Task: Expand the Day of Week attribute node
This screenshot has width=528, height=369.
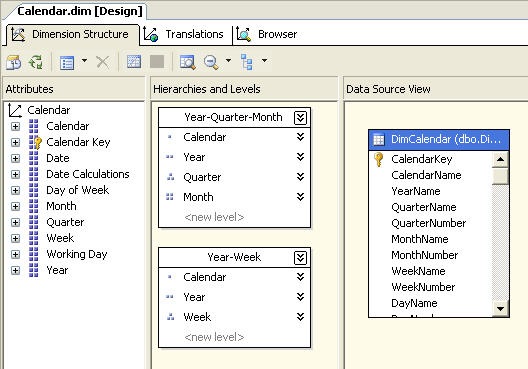Action: 15,190
